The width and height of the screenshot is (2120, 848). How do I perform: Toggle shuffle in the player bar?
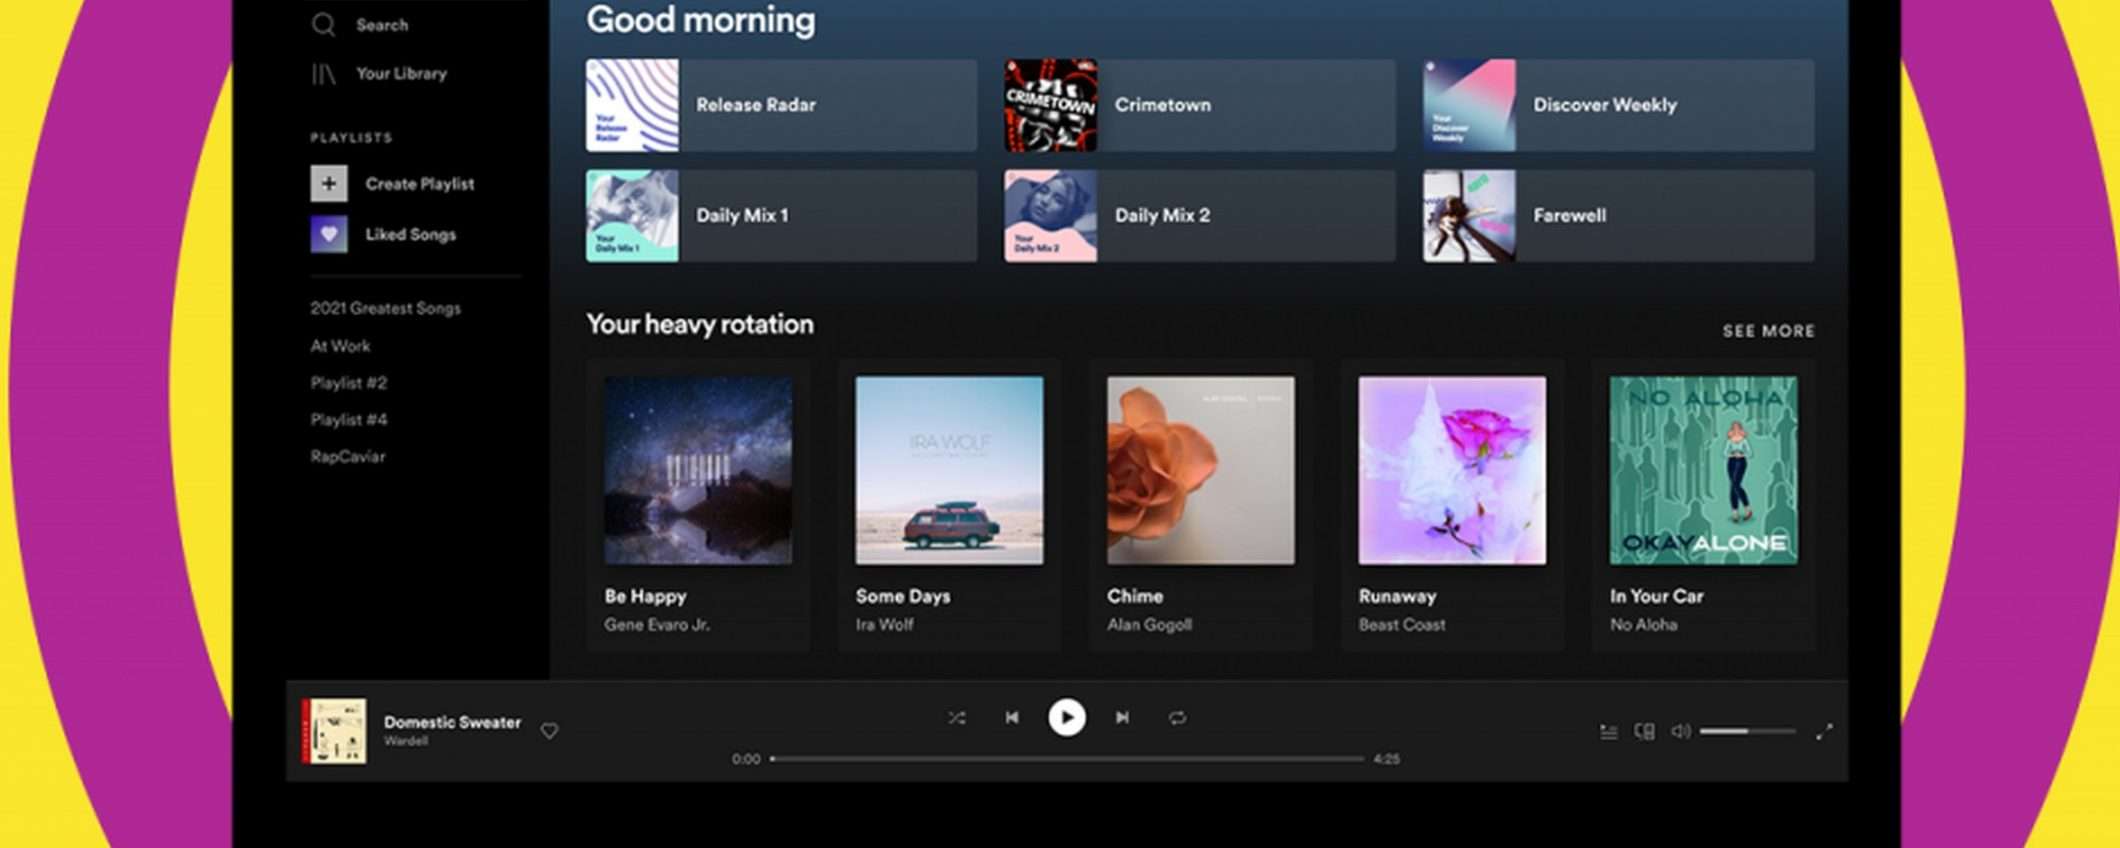pos(957,717)
